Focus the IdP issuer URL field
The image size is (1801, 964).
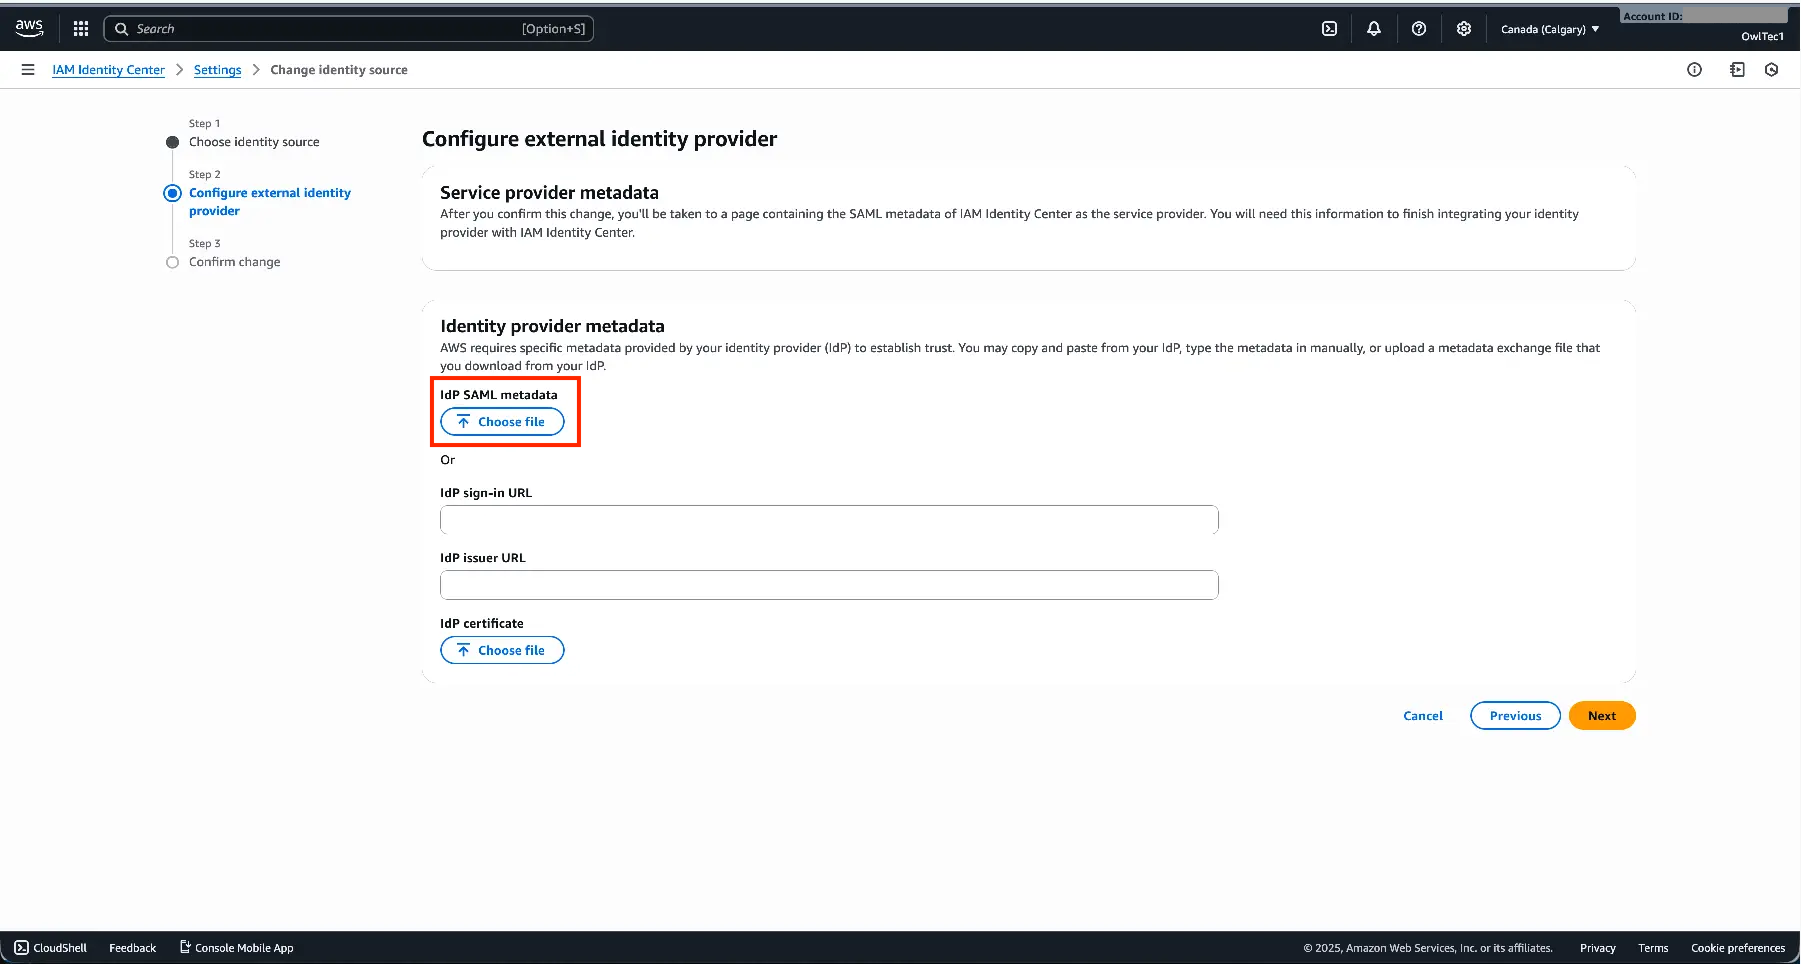829,585
